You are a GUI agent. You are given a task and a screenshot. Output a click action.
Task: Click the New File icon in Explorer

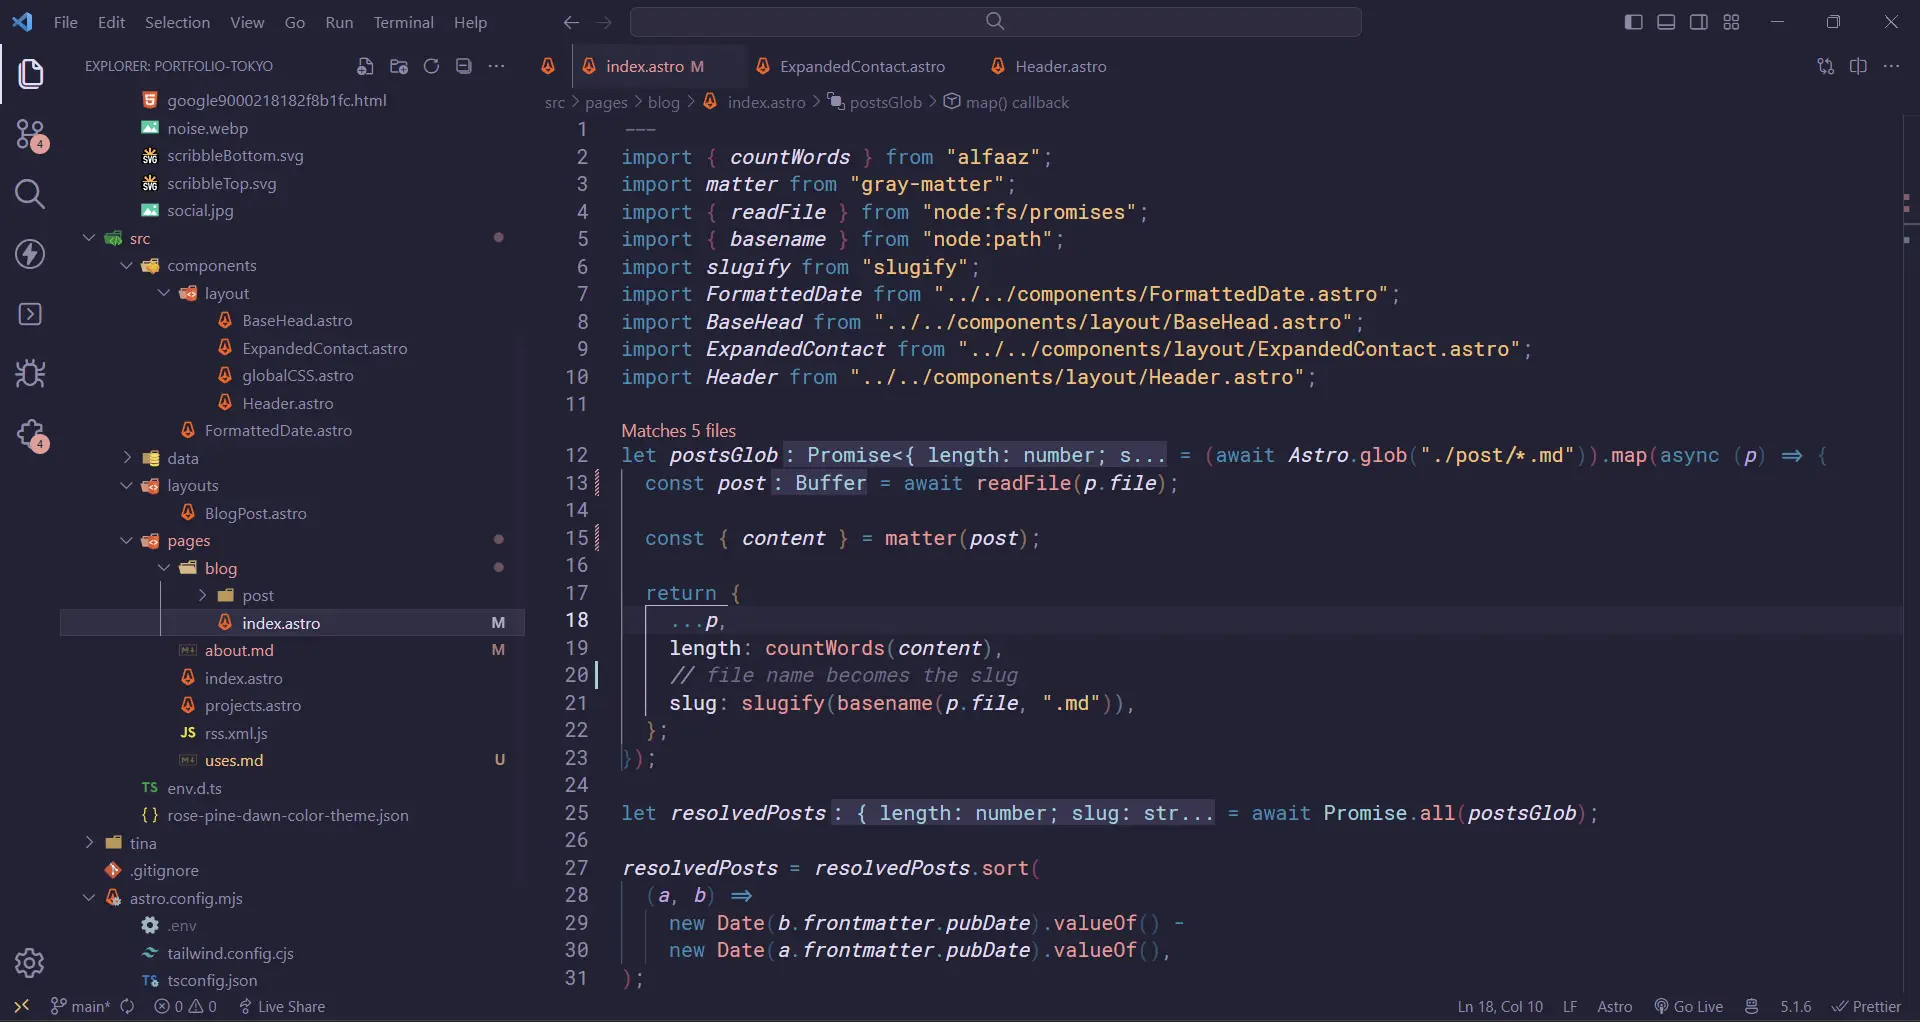click(365, 66)
